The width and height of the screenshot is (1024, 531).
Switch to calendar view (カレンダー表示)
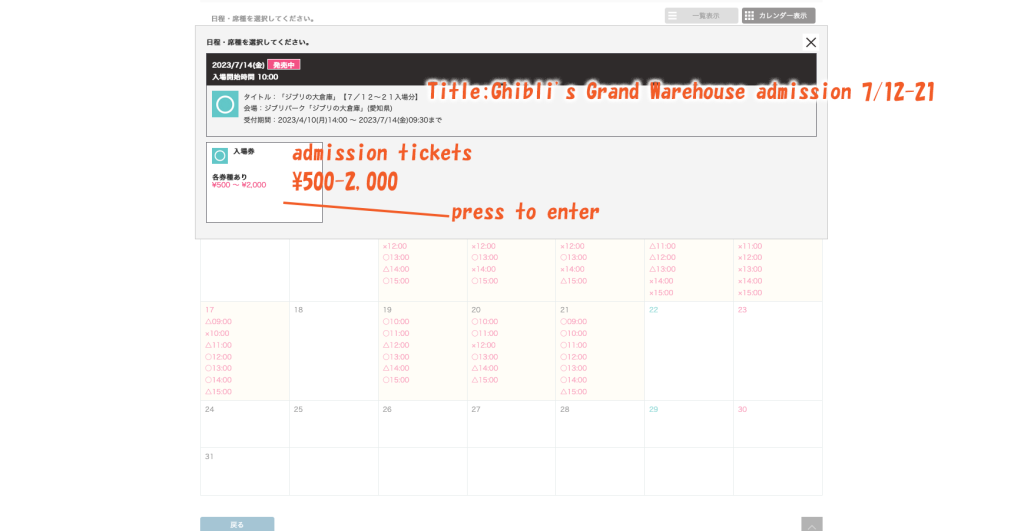(778, 16)
